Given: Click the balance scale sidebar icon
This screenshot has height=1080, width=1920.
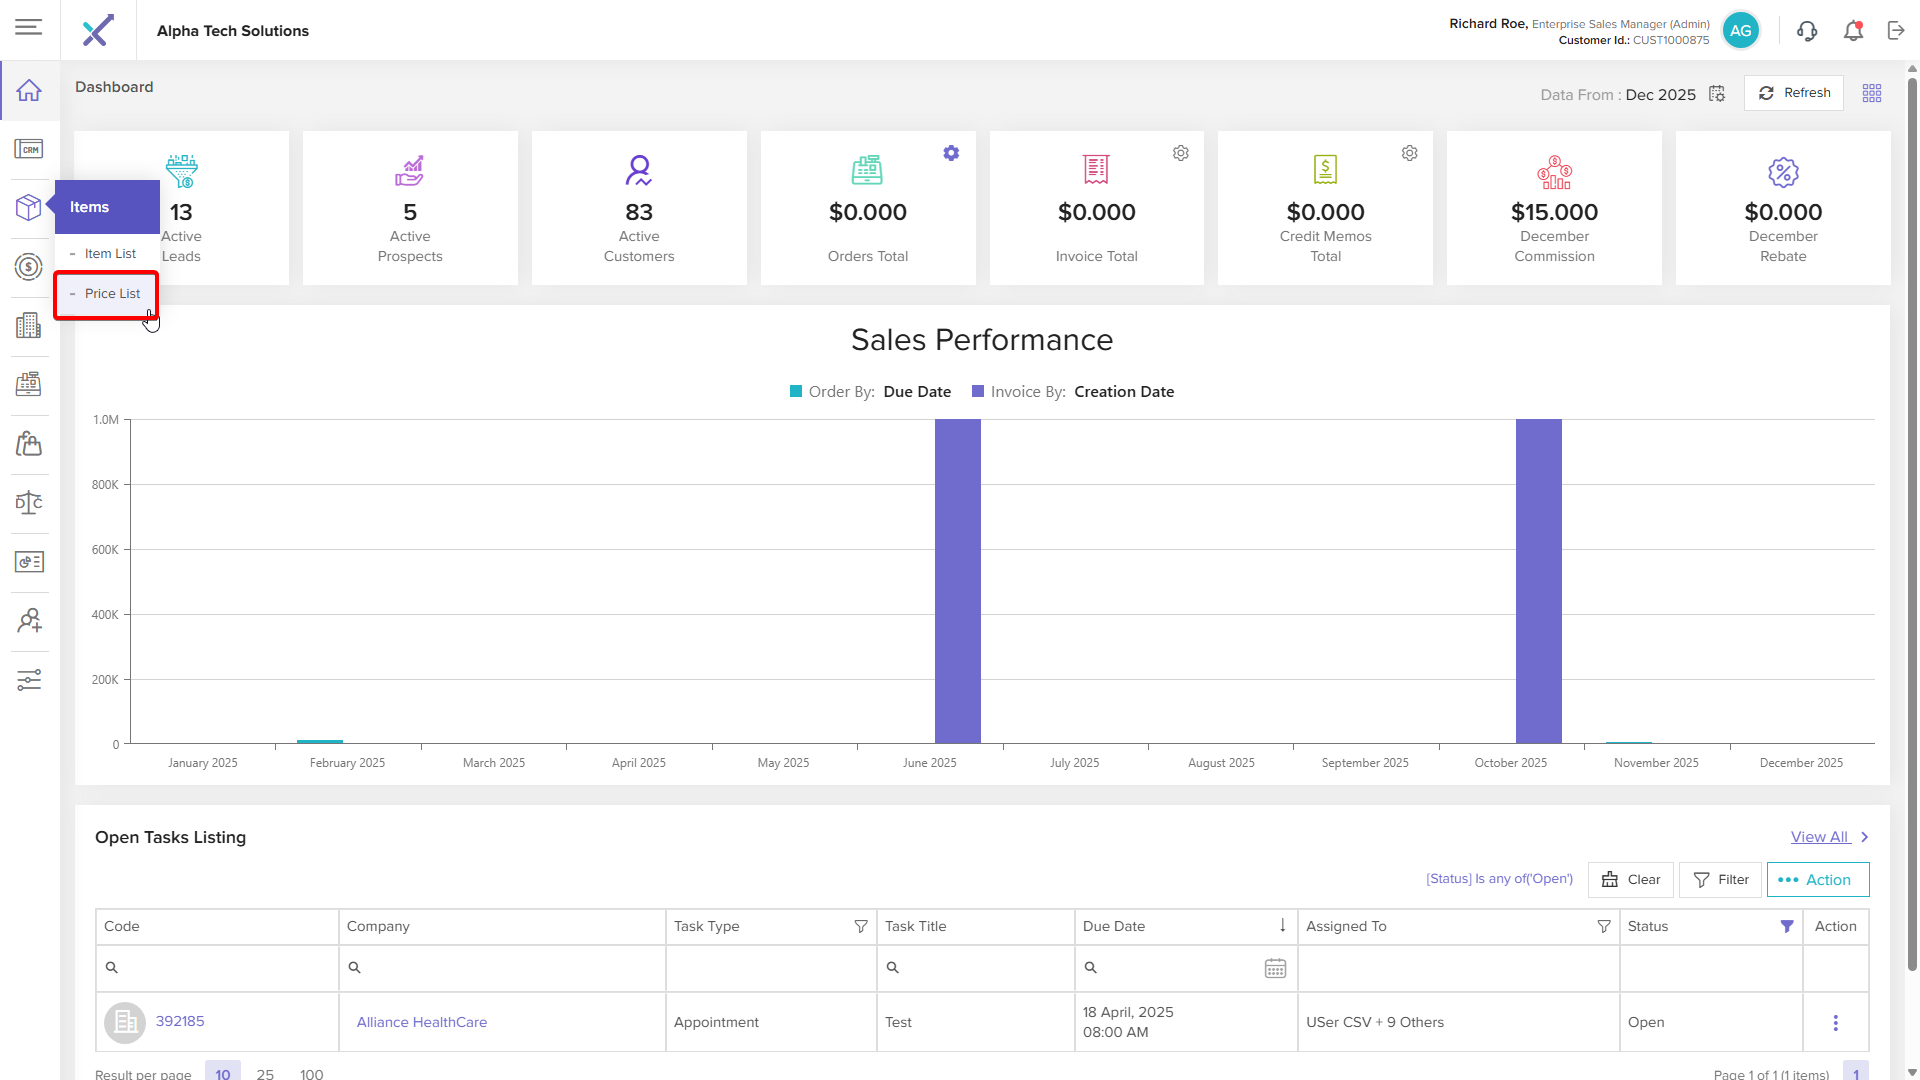Looking at the screenshot, I should tap(29, 502).
